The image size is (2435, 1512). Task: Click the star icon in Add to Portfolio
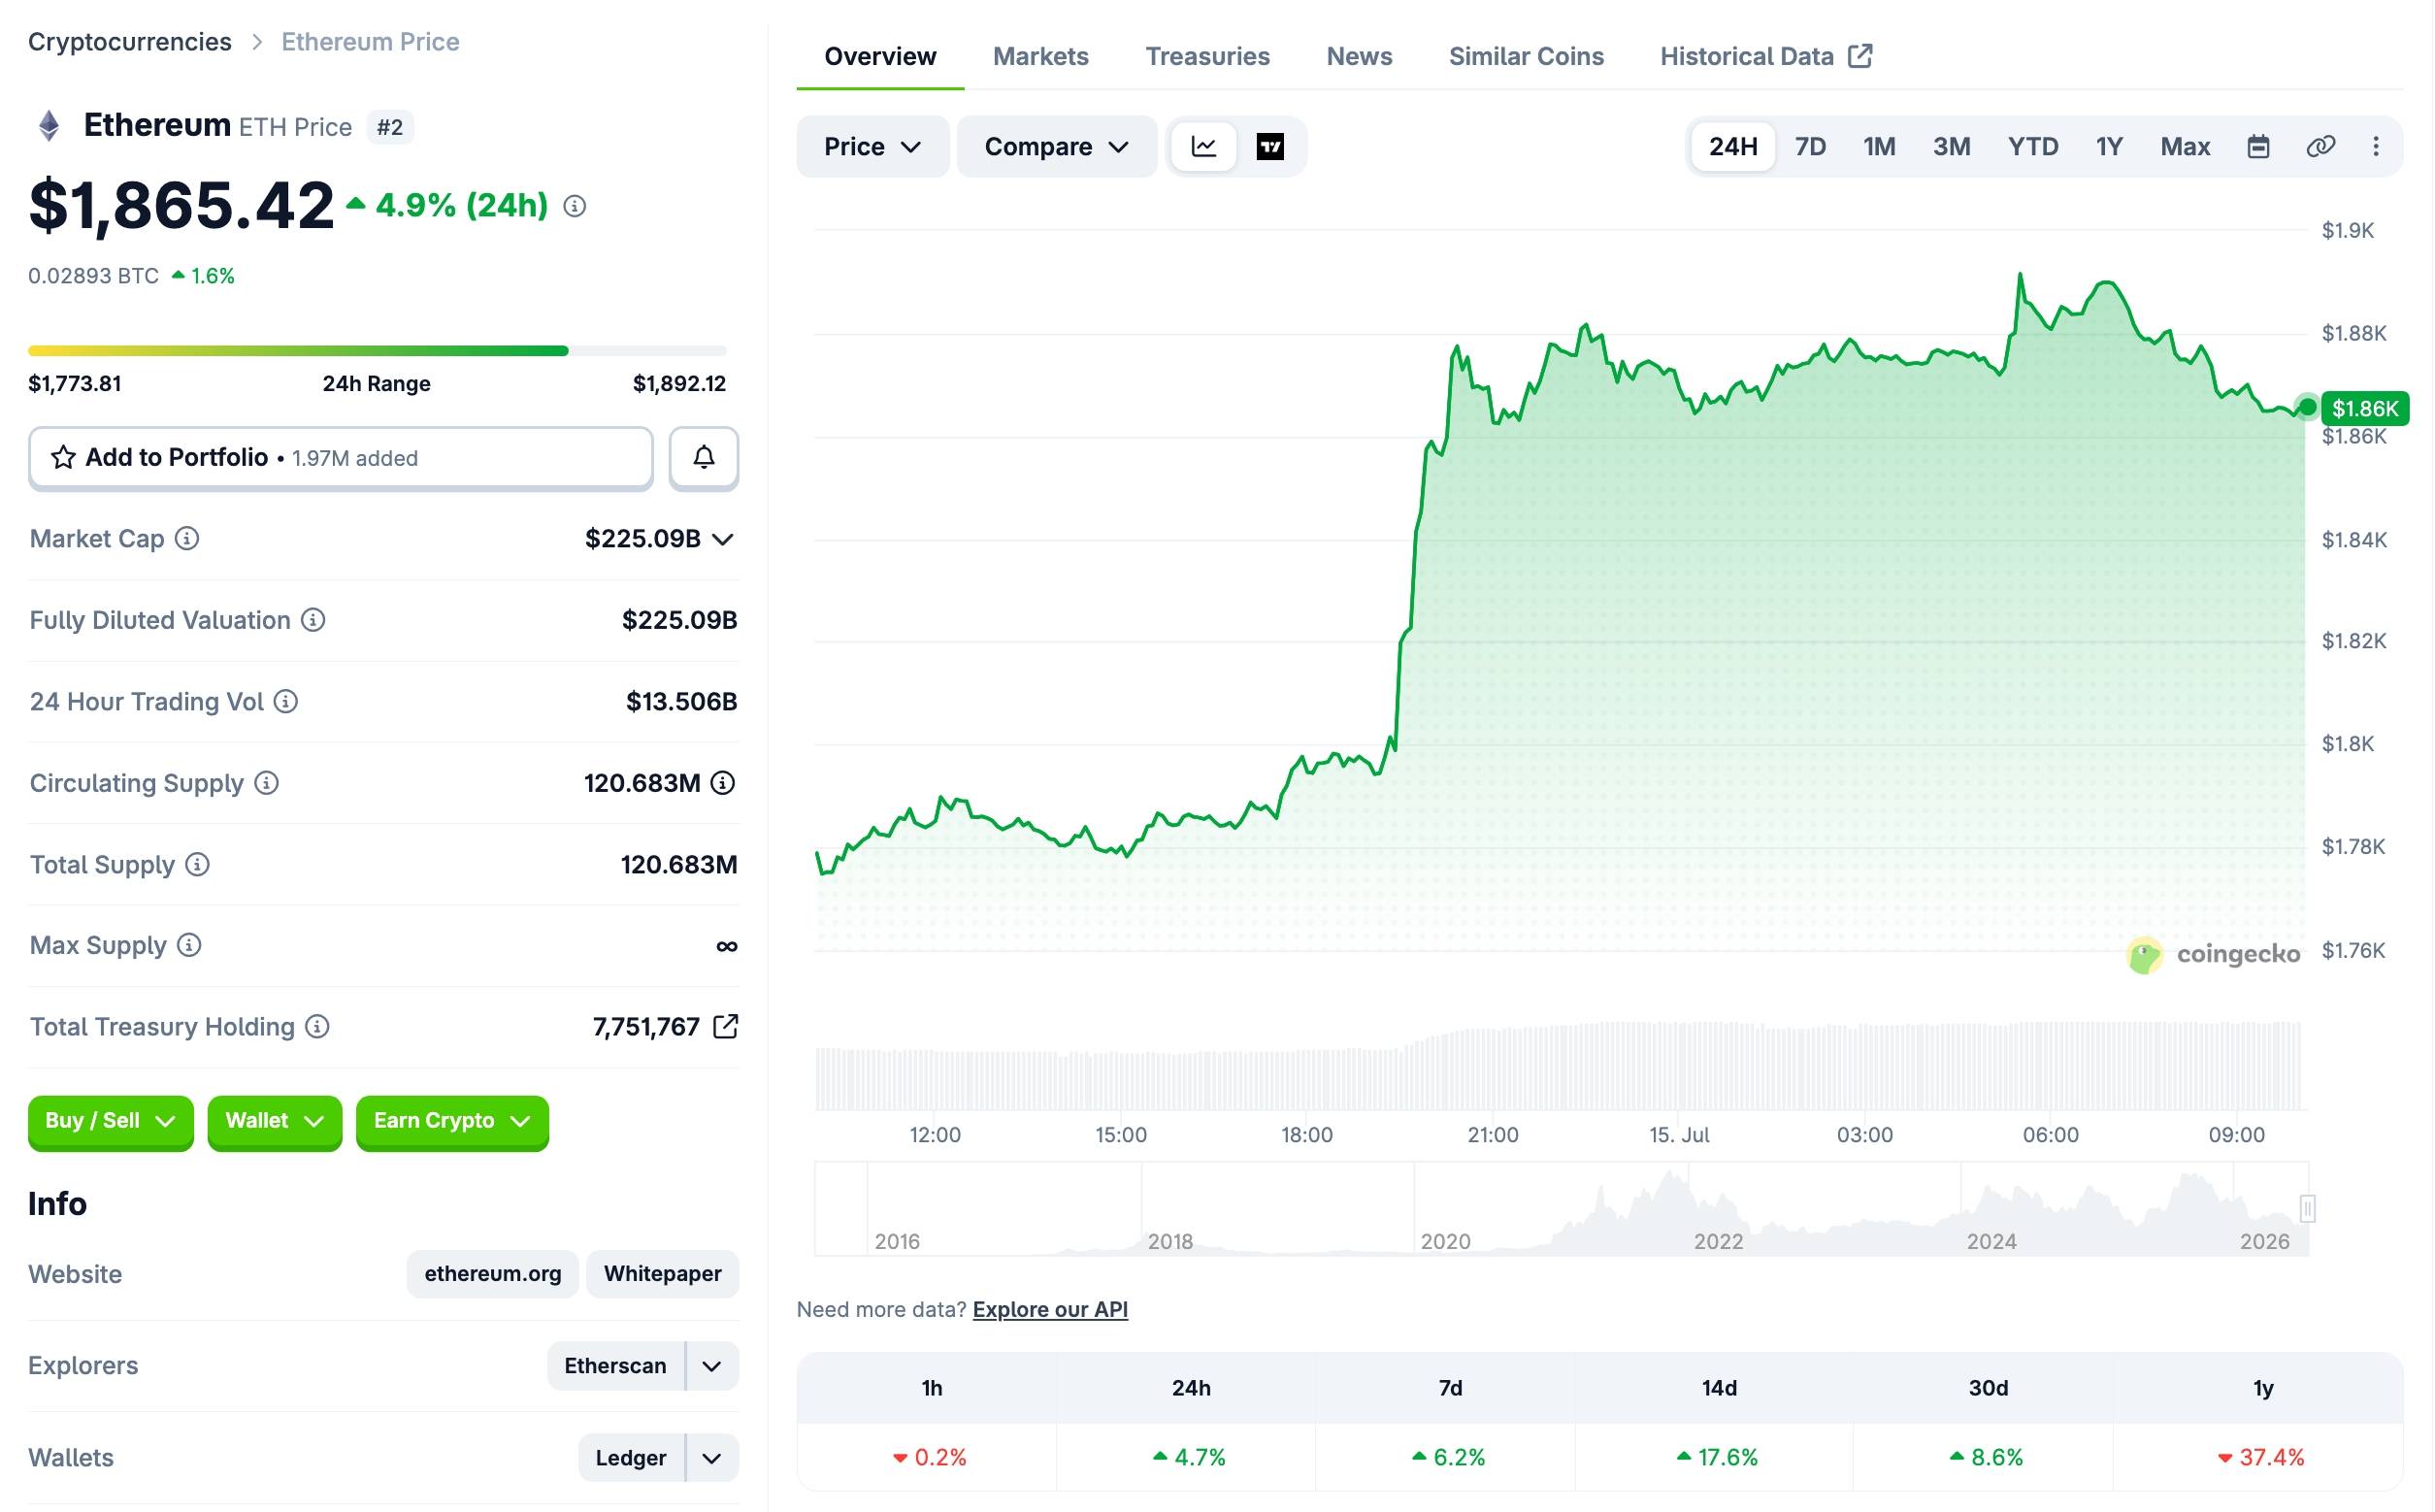coord(63,457)
